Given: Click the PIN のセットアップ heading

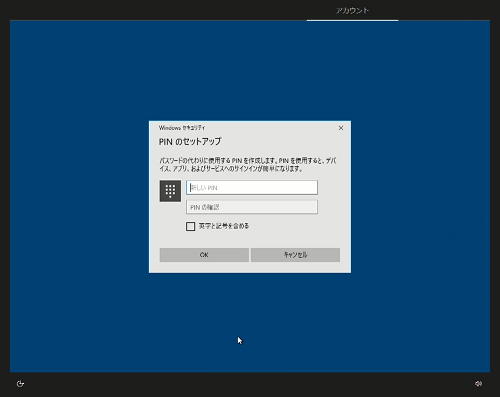Looking at the screenshot, I should point(190,141).
